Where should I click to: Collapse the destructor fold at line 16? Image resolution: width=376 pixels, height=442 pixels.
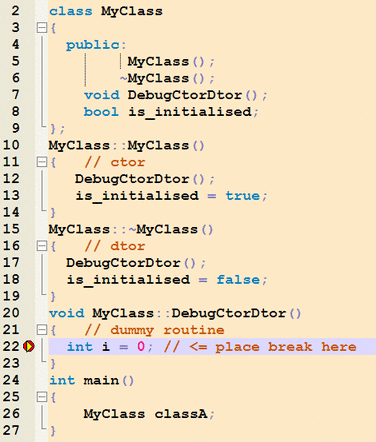pyautogui.click(x=42, y=246)
